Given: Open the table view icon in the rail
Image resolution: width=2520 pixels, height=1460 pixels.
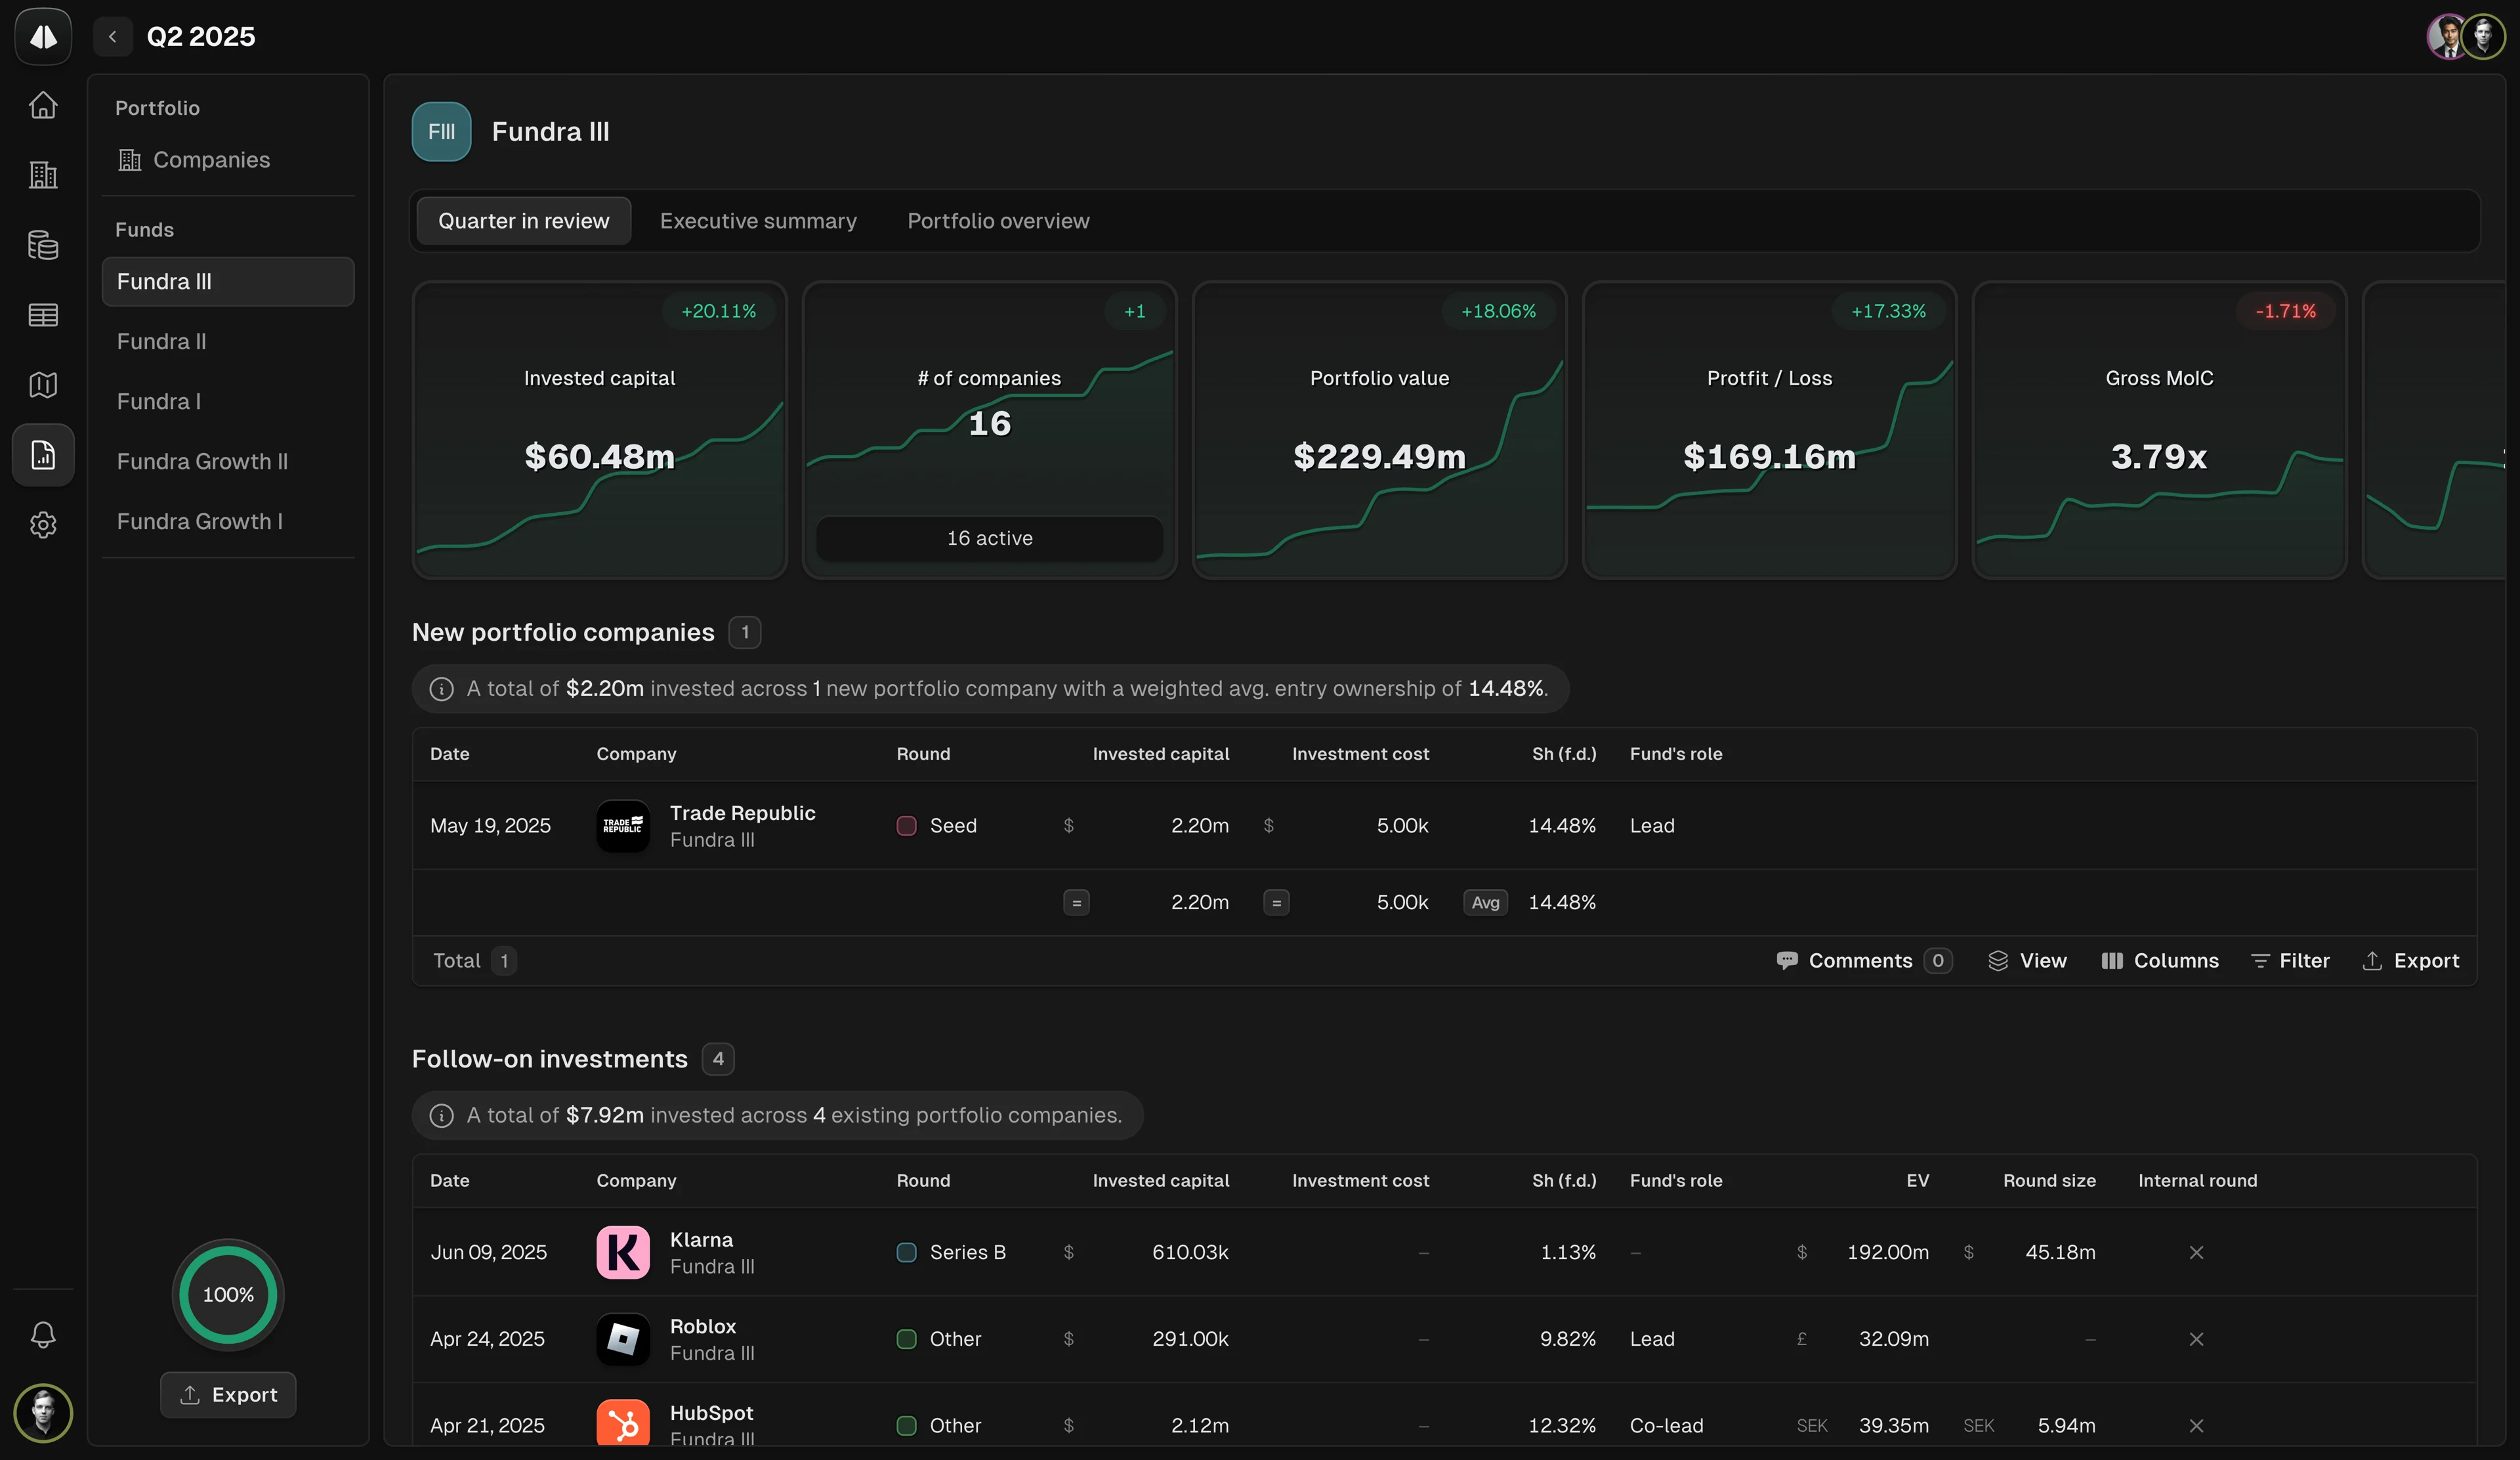Looking at the screenshot, I should (x=43, y=315).
